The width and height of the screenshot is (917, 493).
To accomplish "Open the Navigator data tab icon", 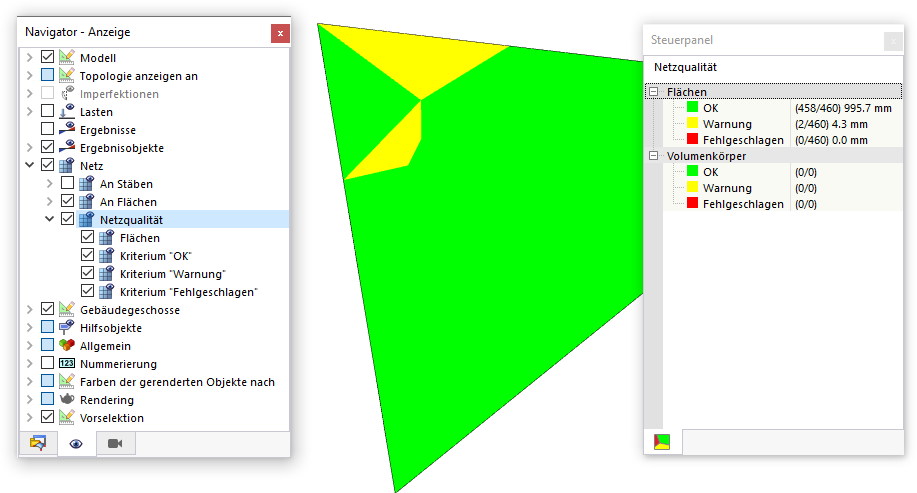I will 38,443.
